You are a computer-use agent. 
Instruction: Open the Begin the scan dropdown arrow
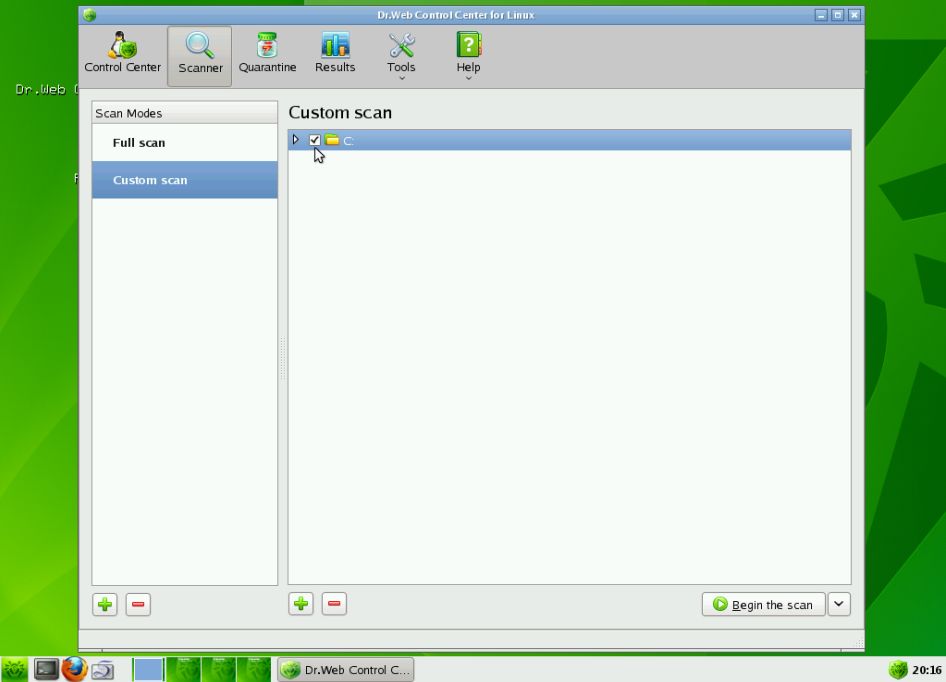tap(839, 604)
